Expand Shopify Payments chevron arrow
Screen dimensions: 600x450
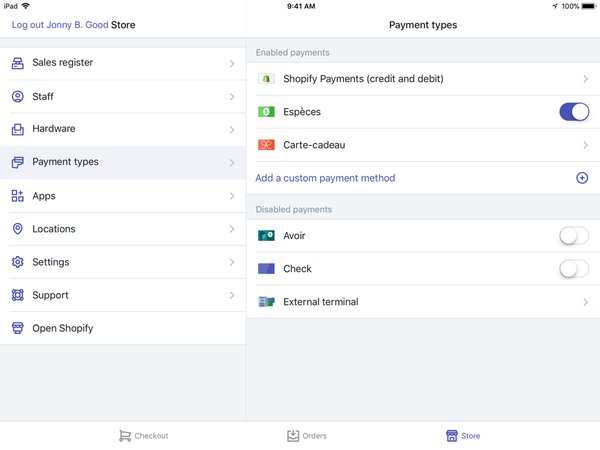click(x=585, y=79)
